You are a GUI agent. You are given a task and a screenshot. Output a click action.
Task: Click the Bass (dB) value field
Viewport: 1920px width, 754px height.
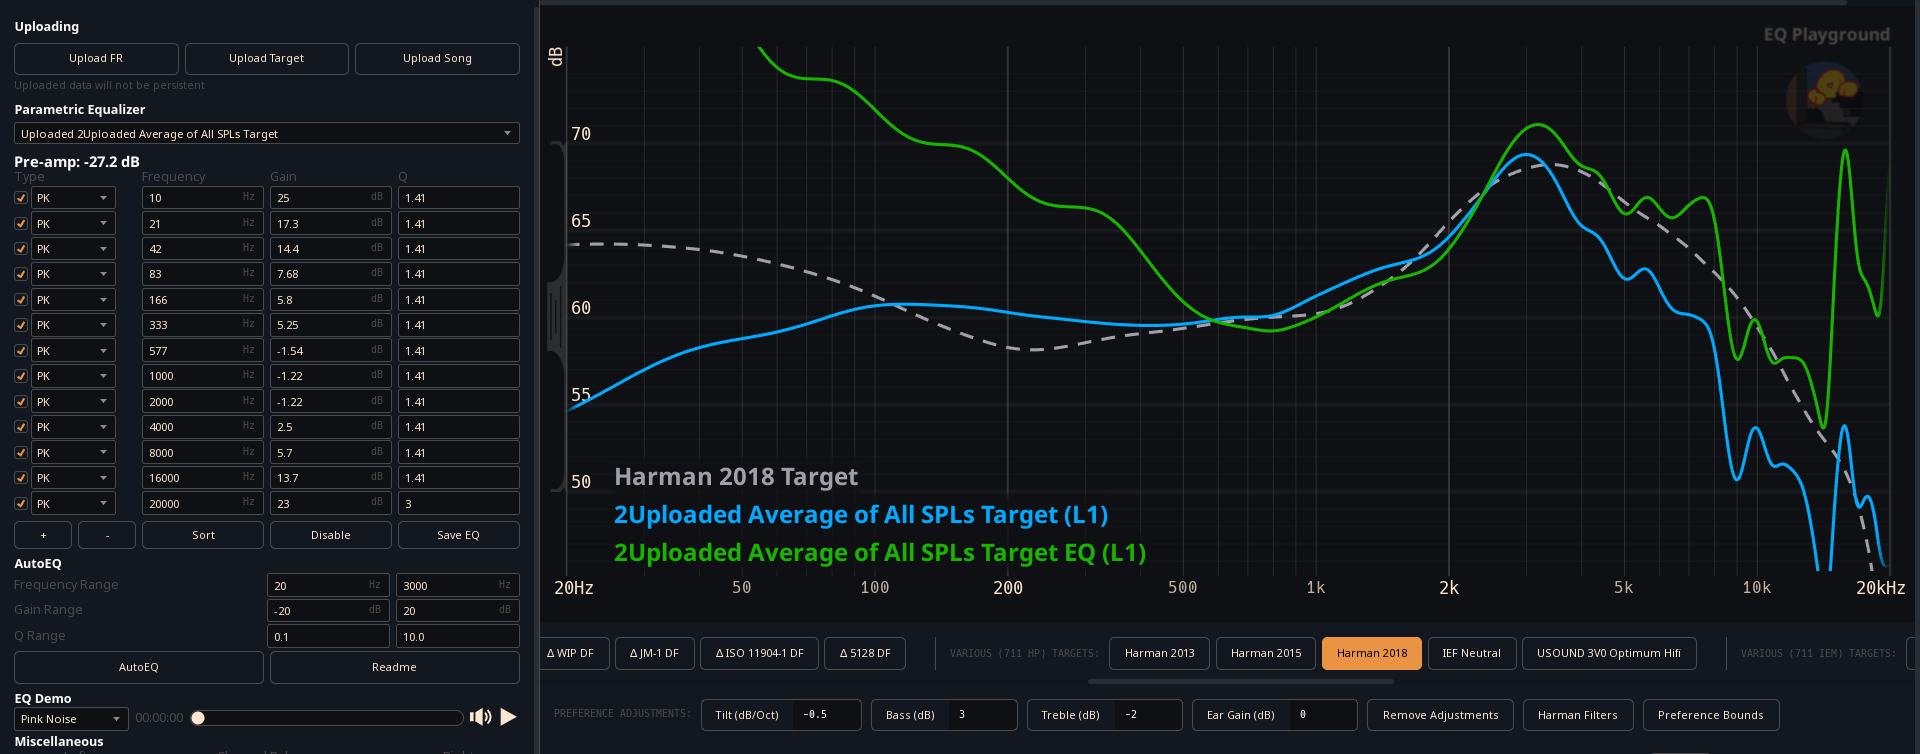click(x=982, y=715)
